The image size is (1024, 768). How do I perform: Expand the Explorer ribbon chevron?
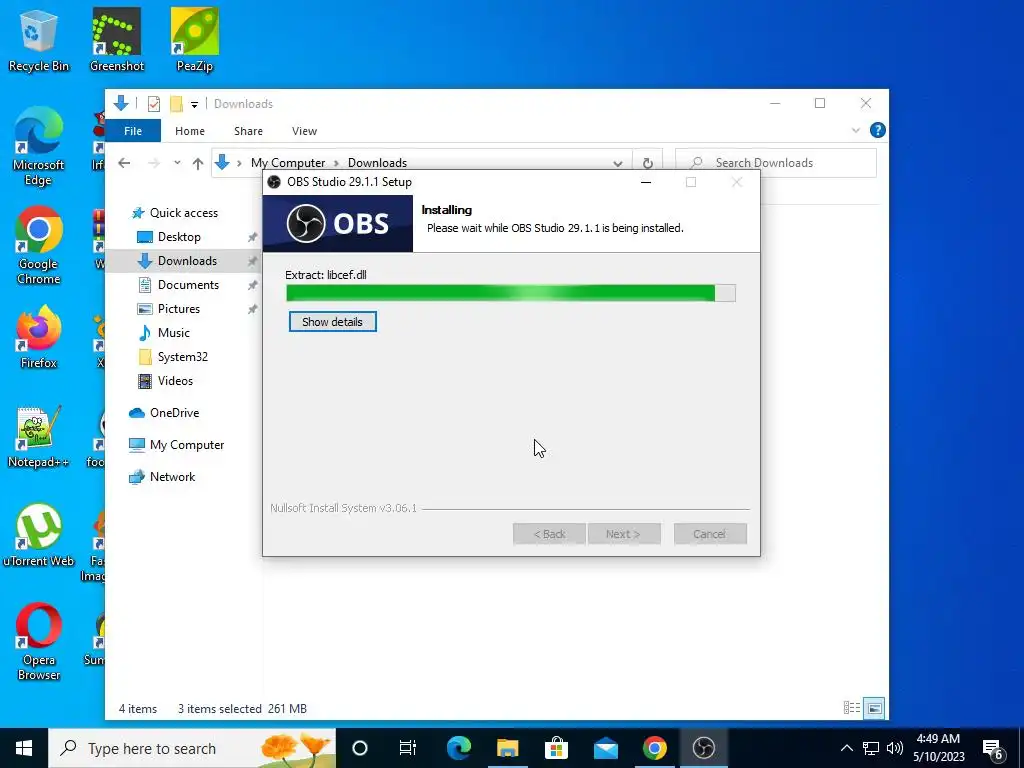click(x=856, y=131)
